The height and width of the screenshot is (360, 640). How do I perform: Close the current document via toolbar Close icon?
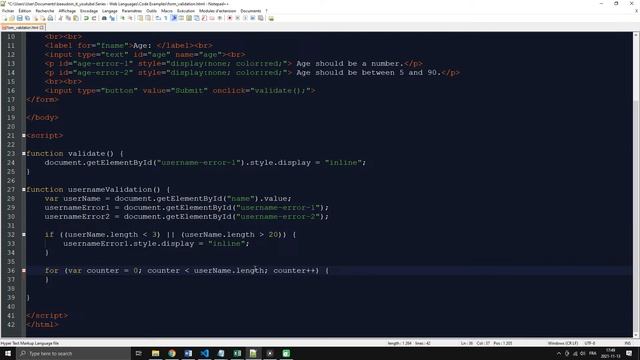click(x=36, y=18)
